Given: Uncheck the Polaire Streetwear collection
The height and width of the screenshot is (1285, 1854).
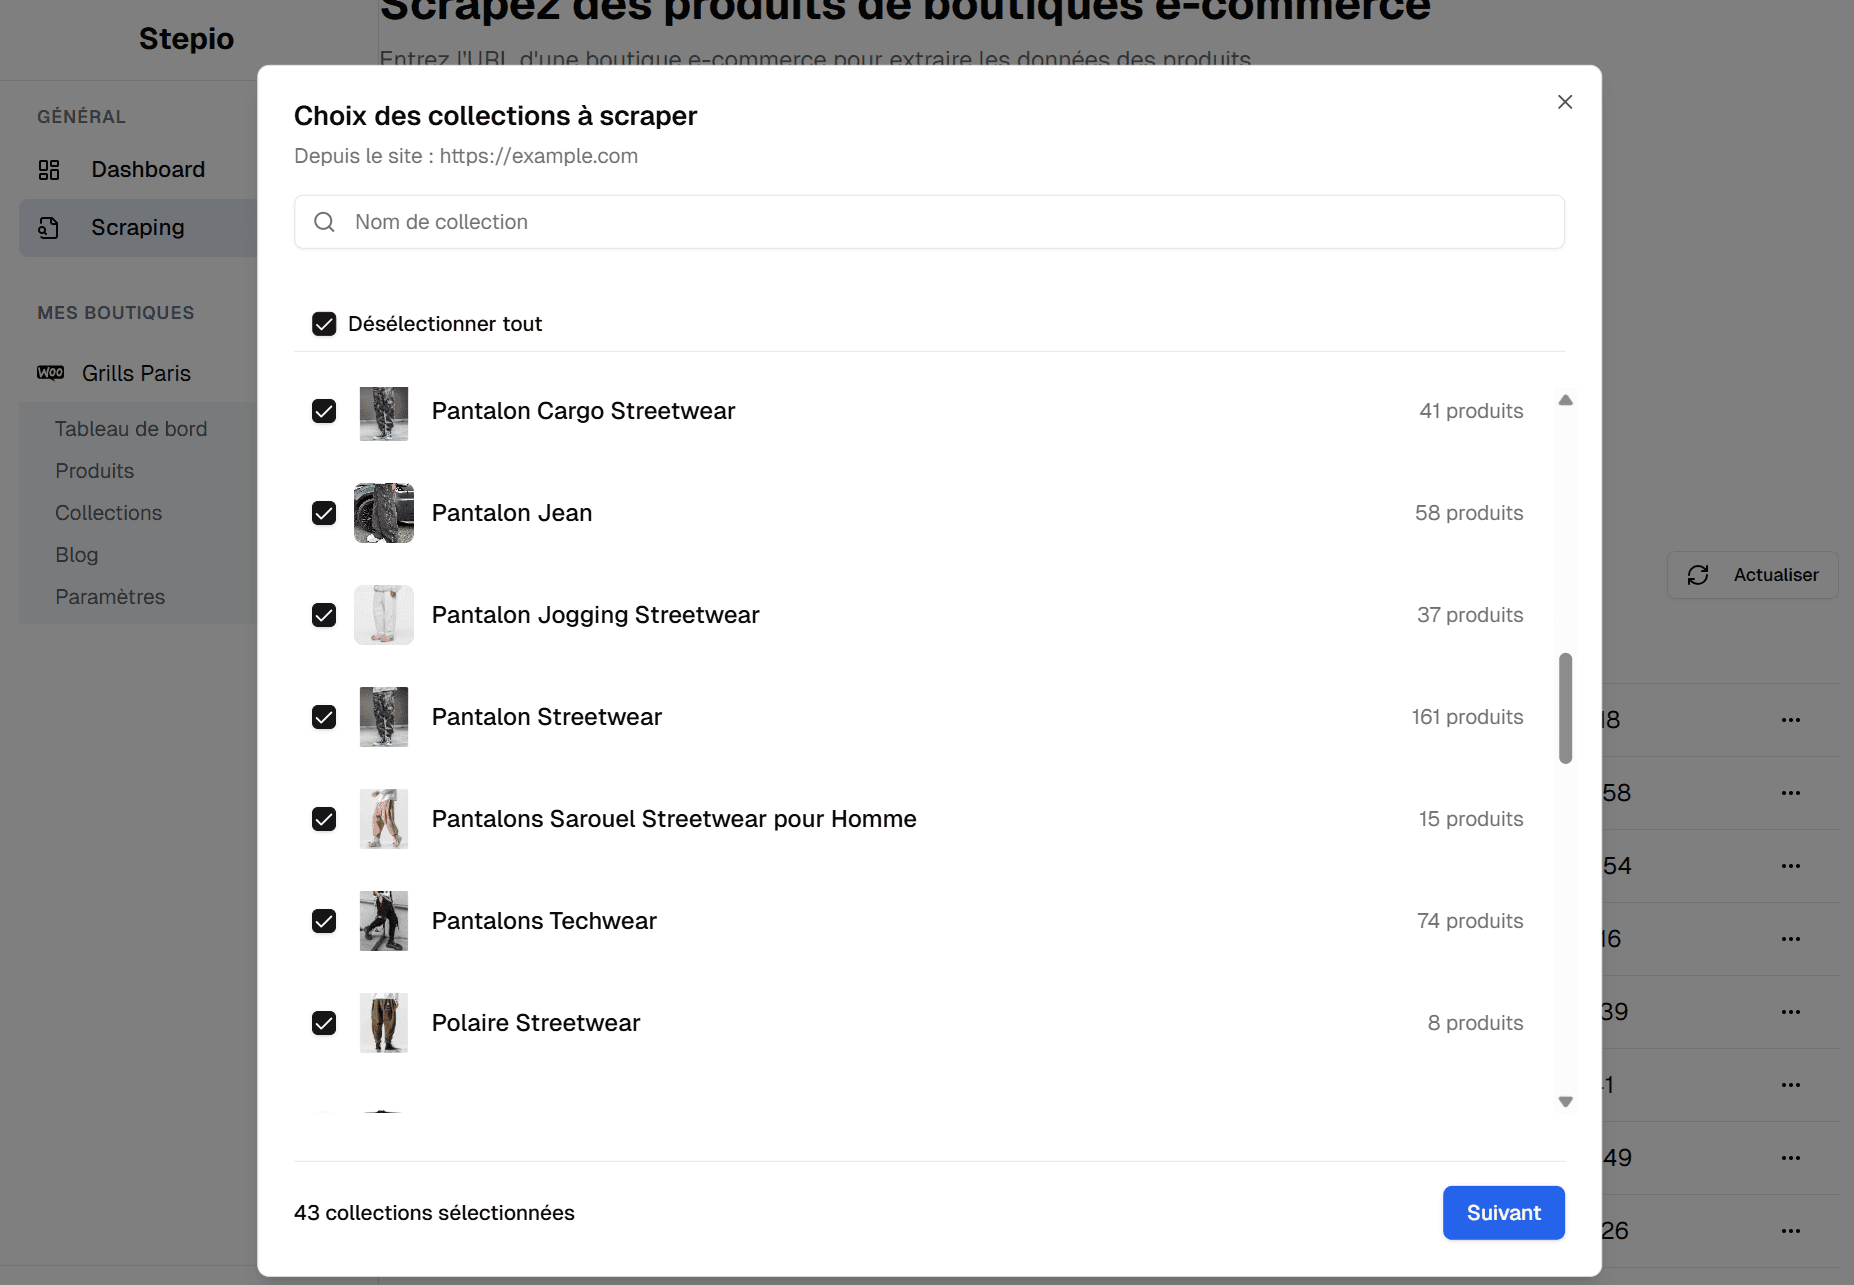Looking at the screenshot, I should click(x=324, y=1023).
